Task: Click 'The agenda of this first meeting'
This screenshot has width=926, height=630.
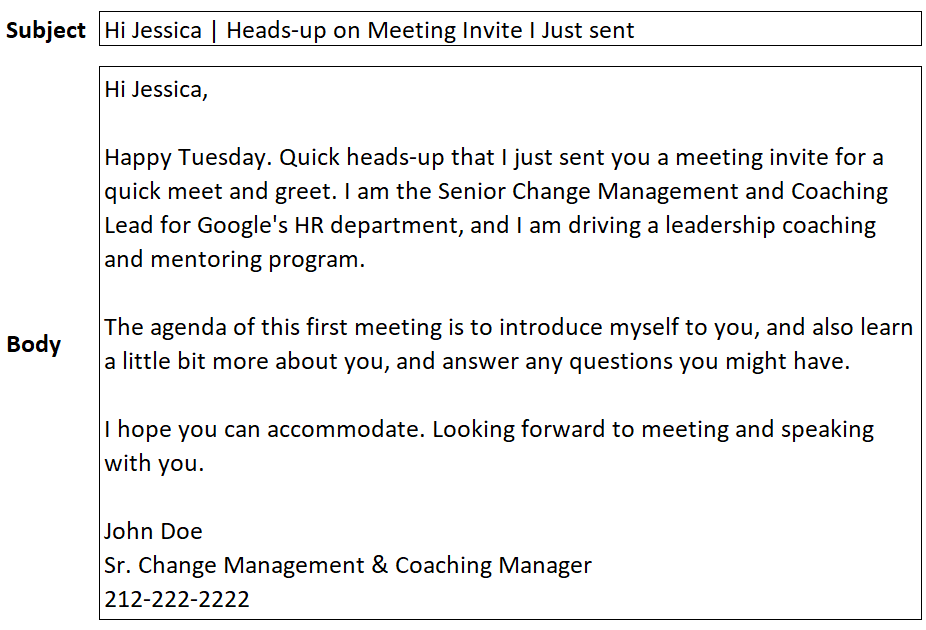Action: (273, 327)
